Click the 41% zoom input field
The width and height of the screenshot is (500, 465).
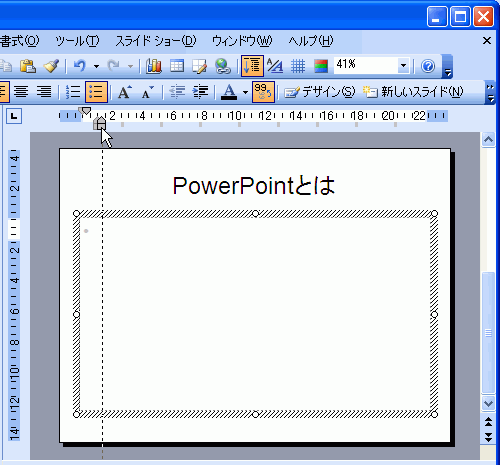pyautogui.click(x=366, y=65)
